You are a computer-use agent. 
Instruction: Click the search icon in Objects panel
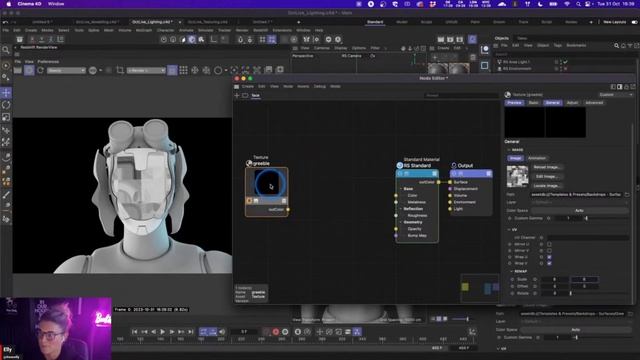[616, 46]
